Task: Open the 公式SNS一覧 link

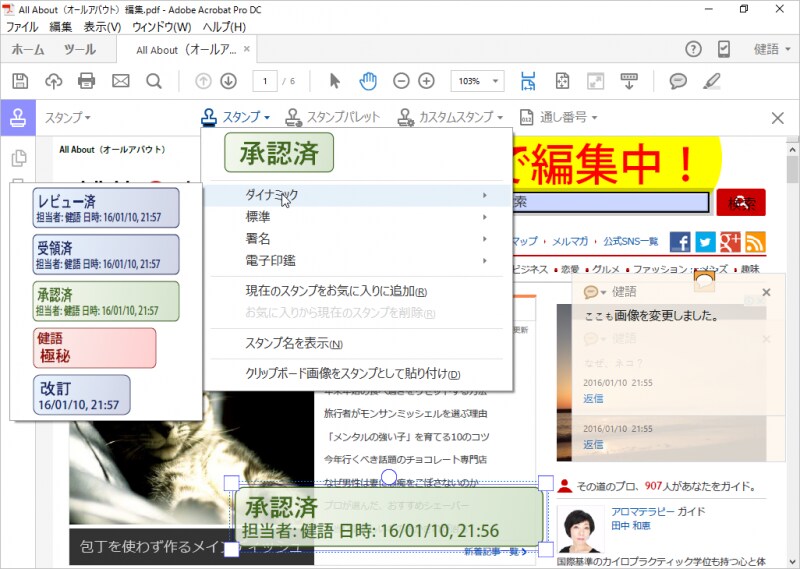Action: 631,241
